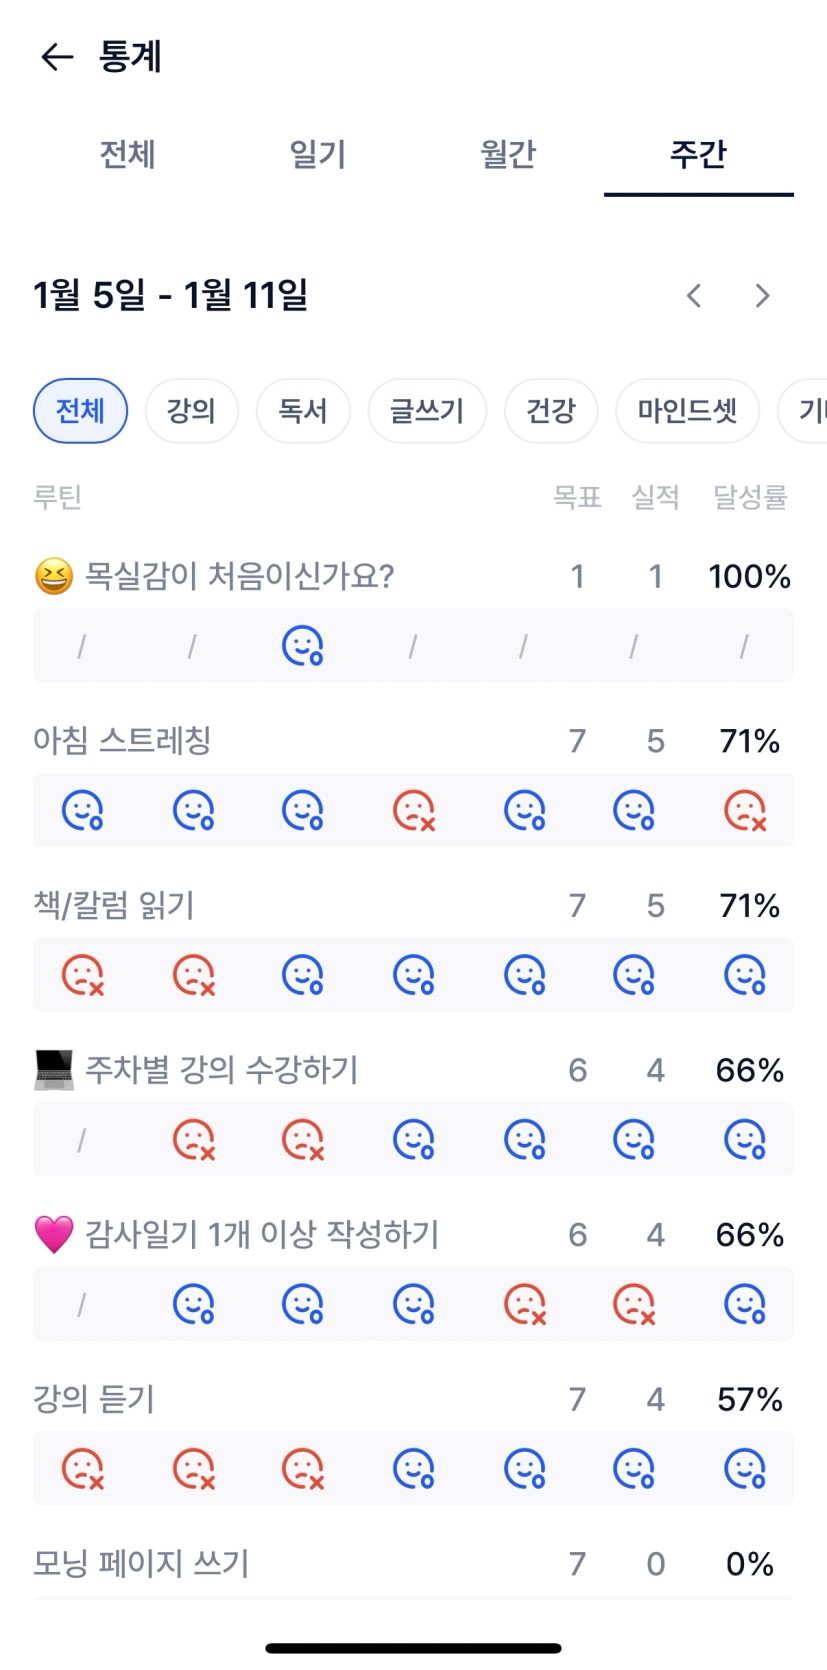Open the 모닝 페이지 쓰기 routine
This screenshot has width=827, height=1670.
[x=141, y=1563]
